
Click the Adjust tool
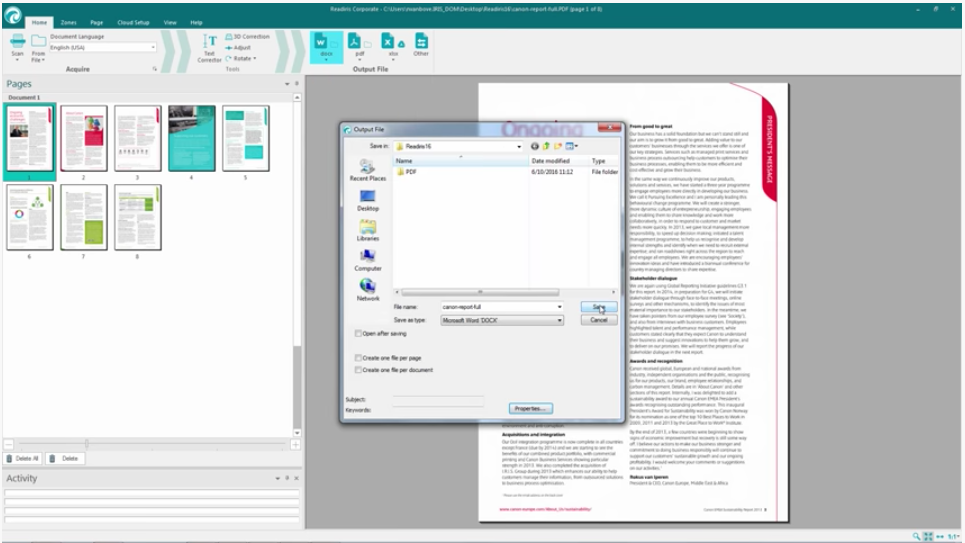coord(238,47)
